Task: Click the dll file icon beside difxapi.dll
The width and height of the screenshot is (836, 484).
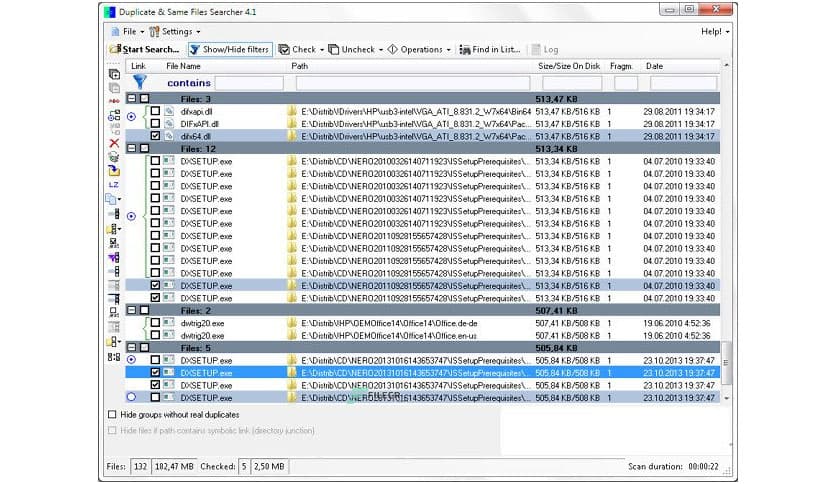Action: click(x=169, y=111)
